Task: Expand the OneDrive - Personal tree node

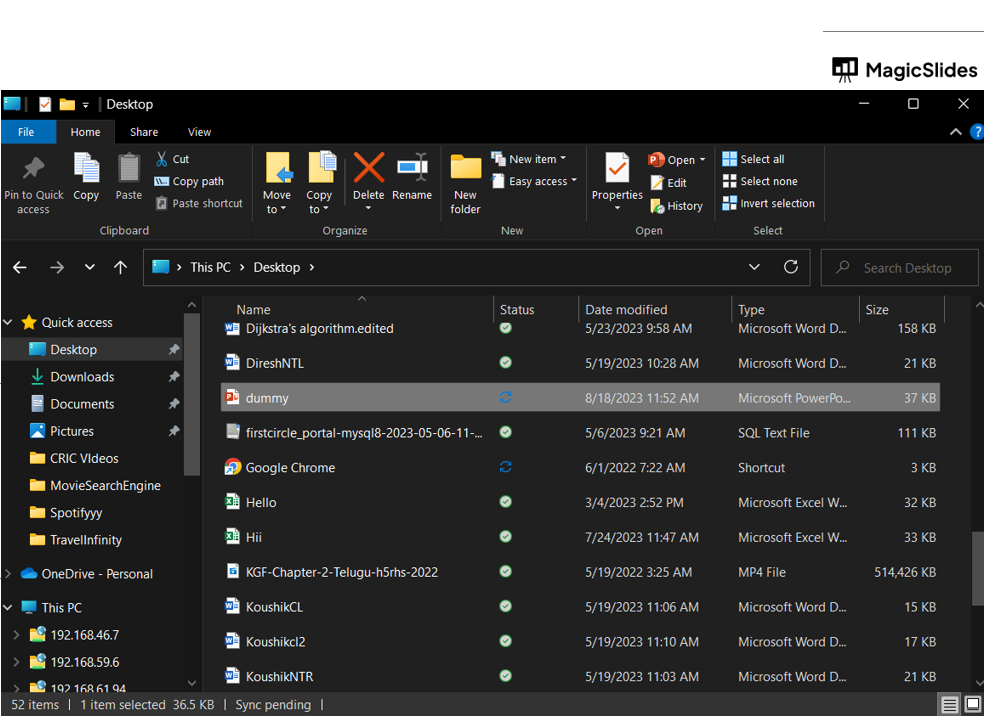Action: pyautogui.click(x=9, y=574)
